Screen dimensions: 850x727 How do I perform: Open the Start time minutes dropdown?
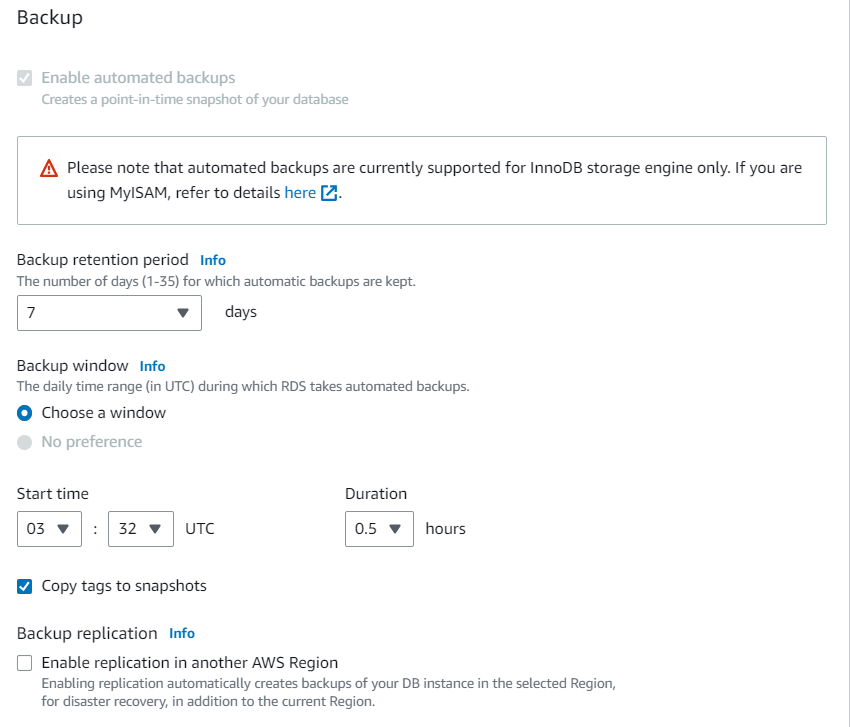(x=140, y=529)
